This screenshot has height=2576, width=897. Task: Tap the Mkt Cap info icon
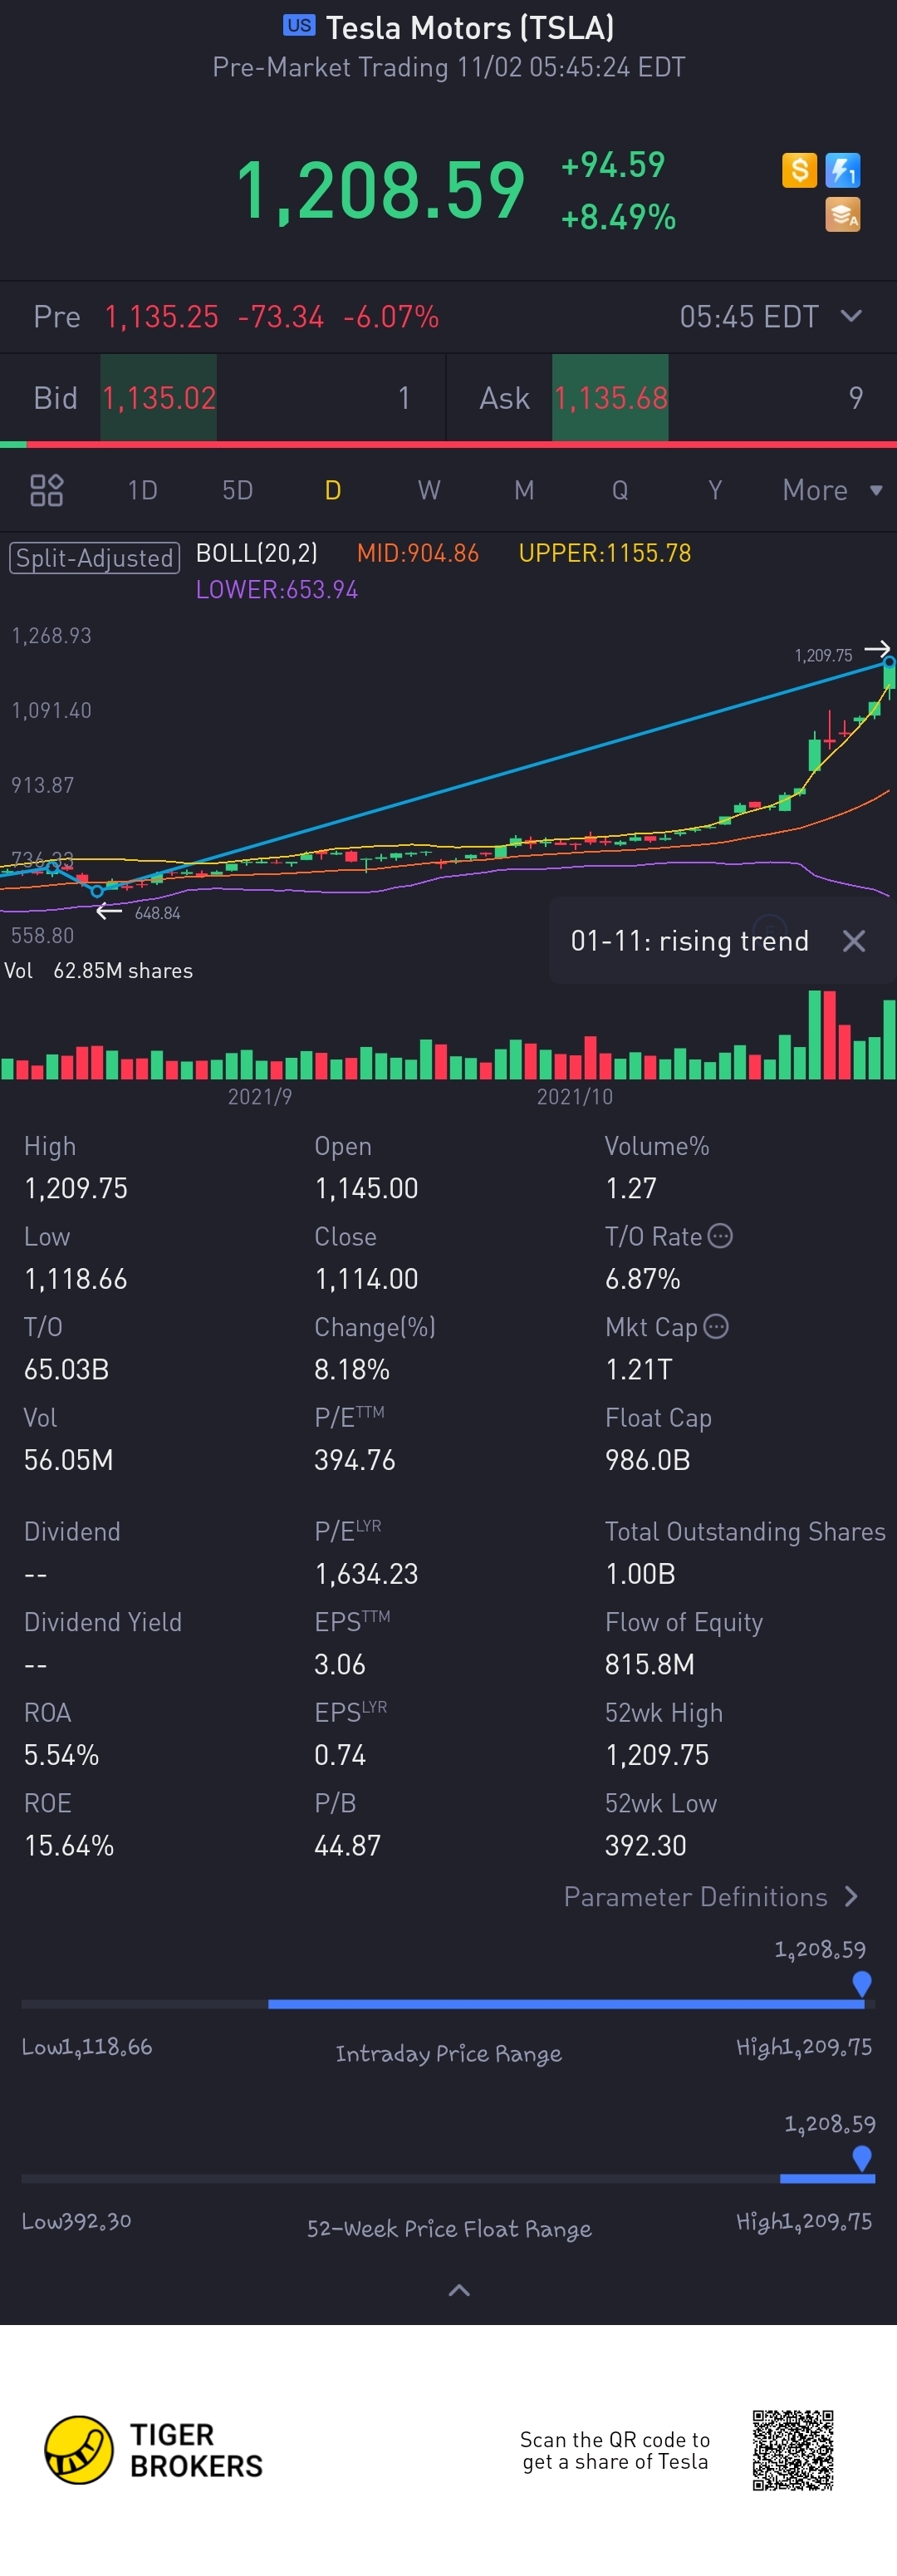click(716, 1326)
